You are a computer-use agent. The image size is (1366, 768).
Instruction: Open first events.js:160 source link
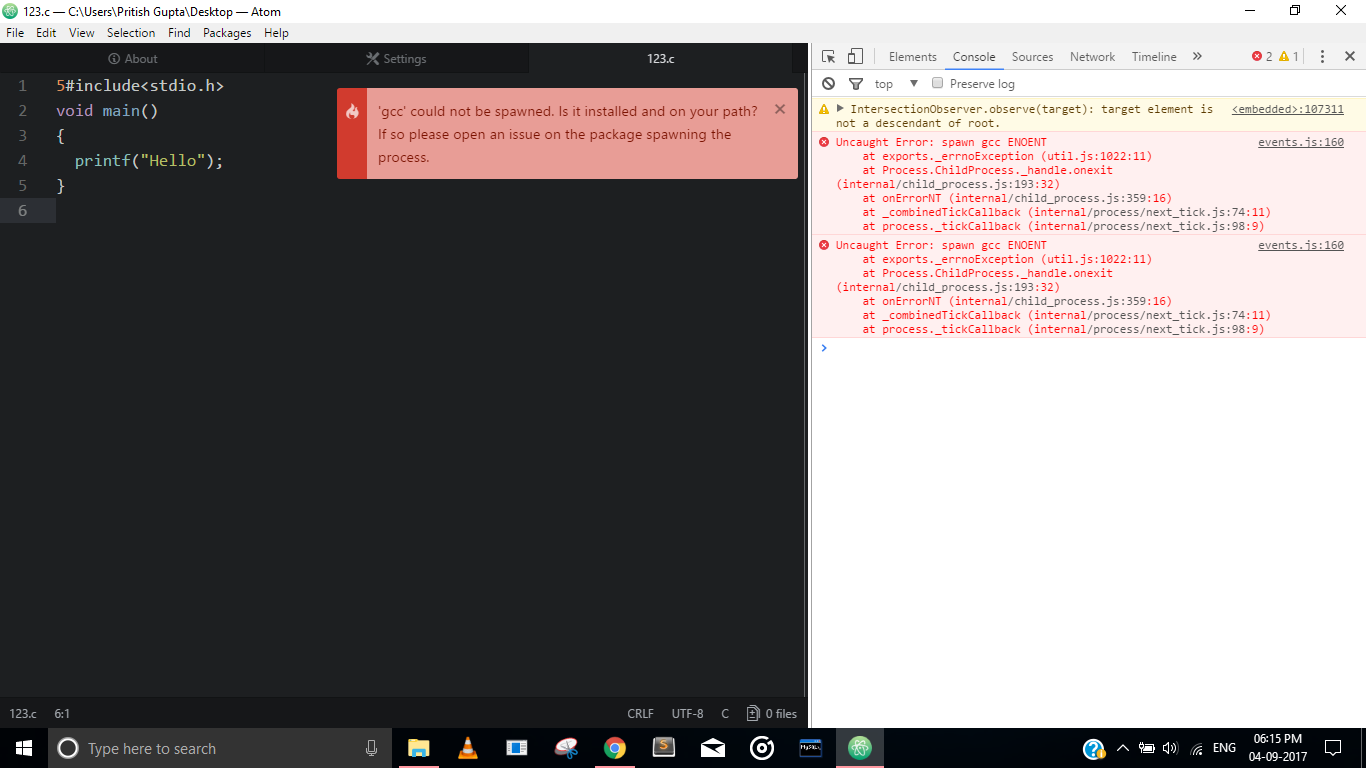click(1301, 142)
